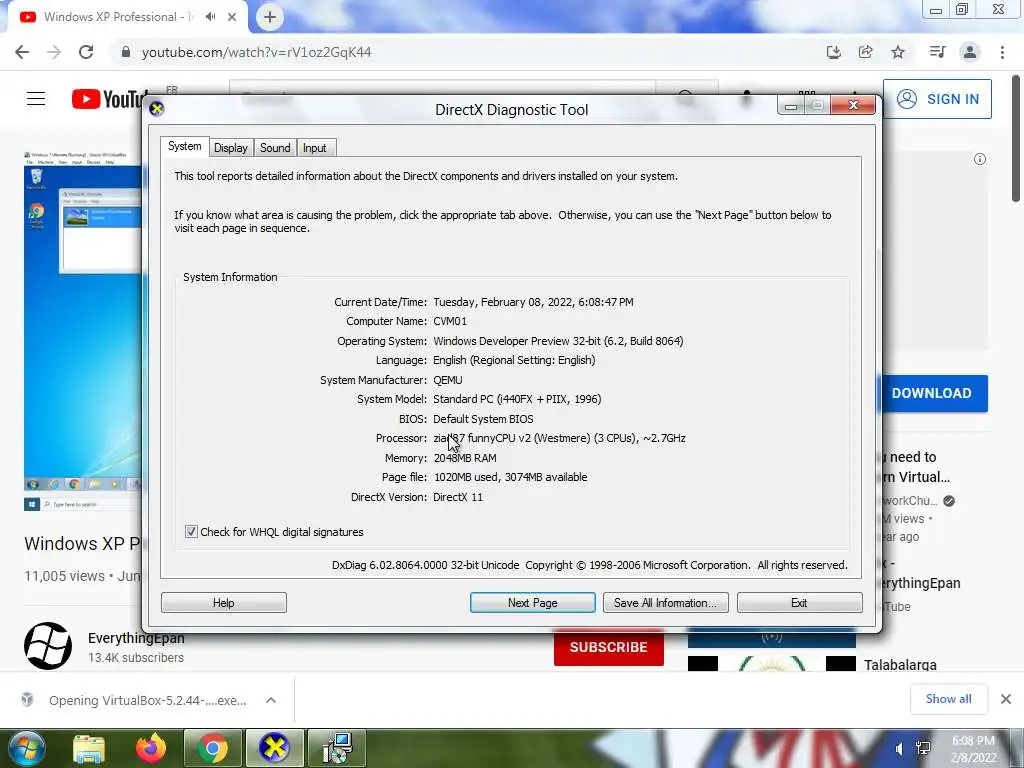Click the Memory value 2048MB RAM
The height and width of the screenshot is (768, 1024).
465,458
